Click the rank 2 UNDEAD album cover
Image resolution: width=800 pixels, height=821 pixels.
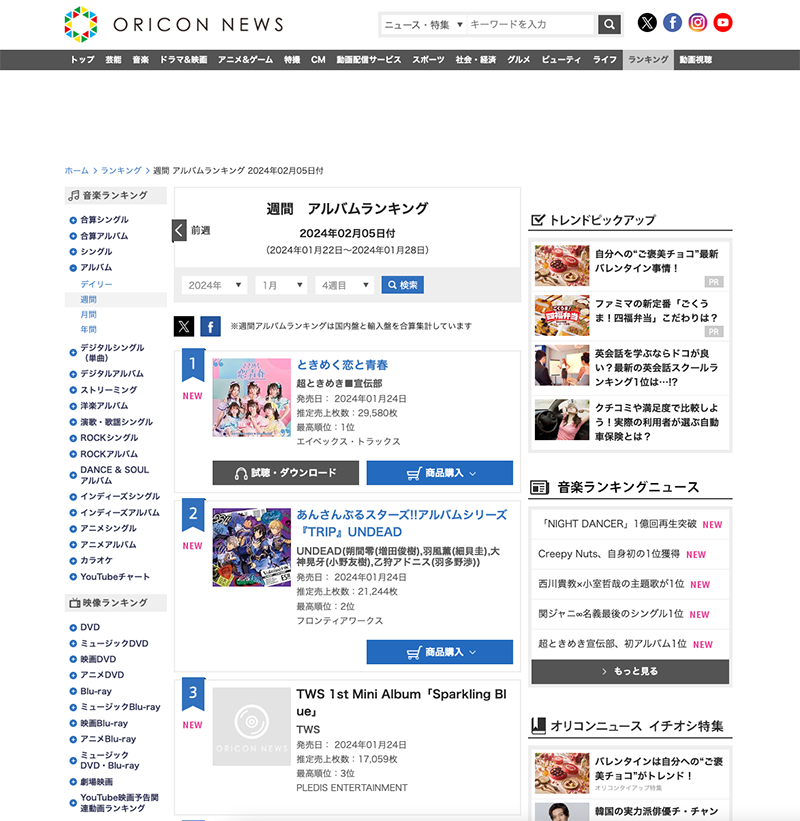tap(251, 547)
